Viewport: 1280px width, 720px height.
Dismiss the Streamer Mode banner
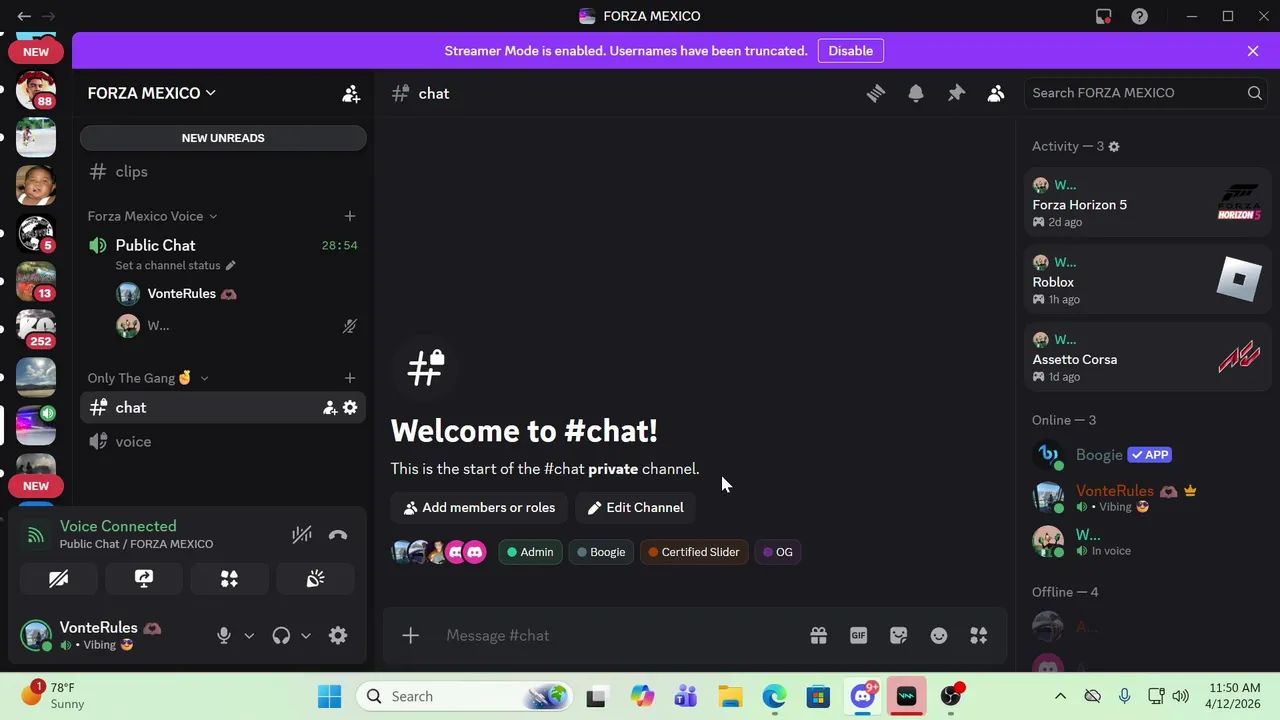tap(1253, 51)
